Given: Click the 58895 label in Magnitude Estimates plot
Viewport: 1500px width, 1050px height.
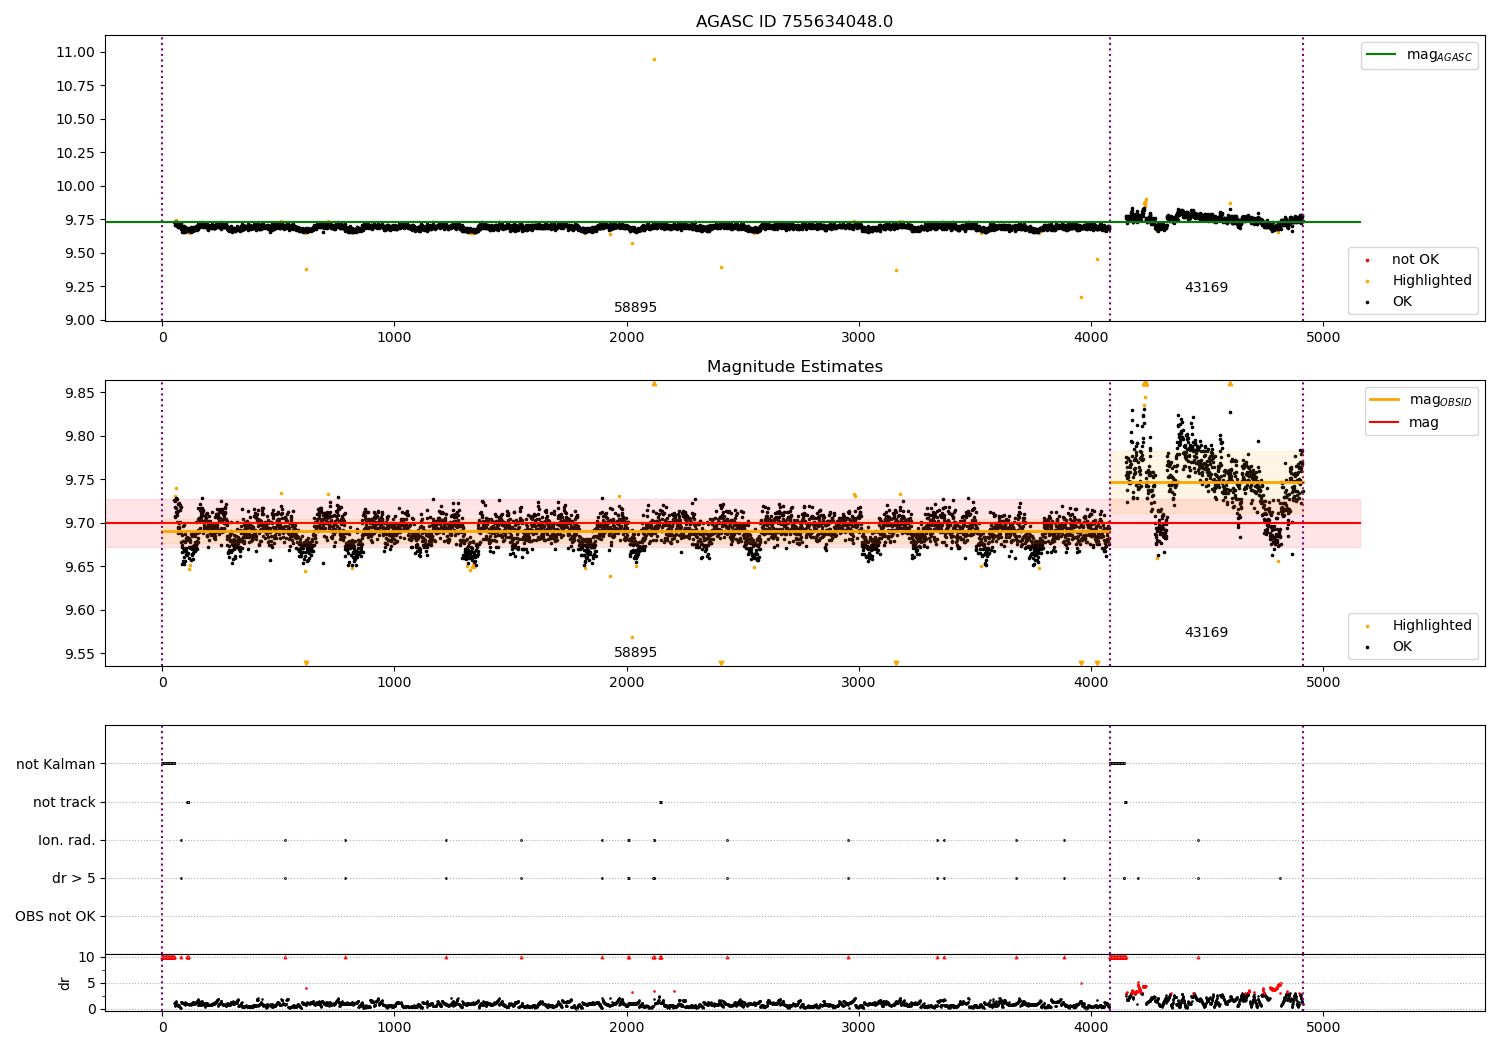Looking at the screenshot, I should coord(635,653).
